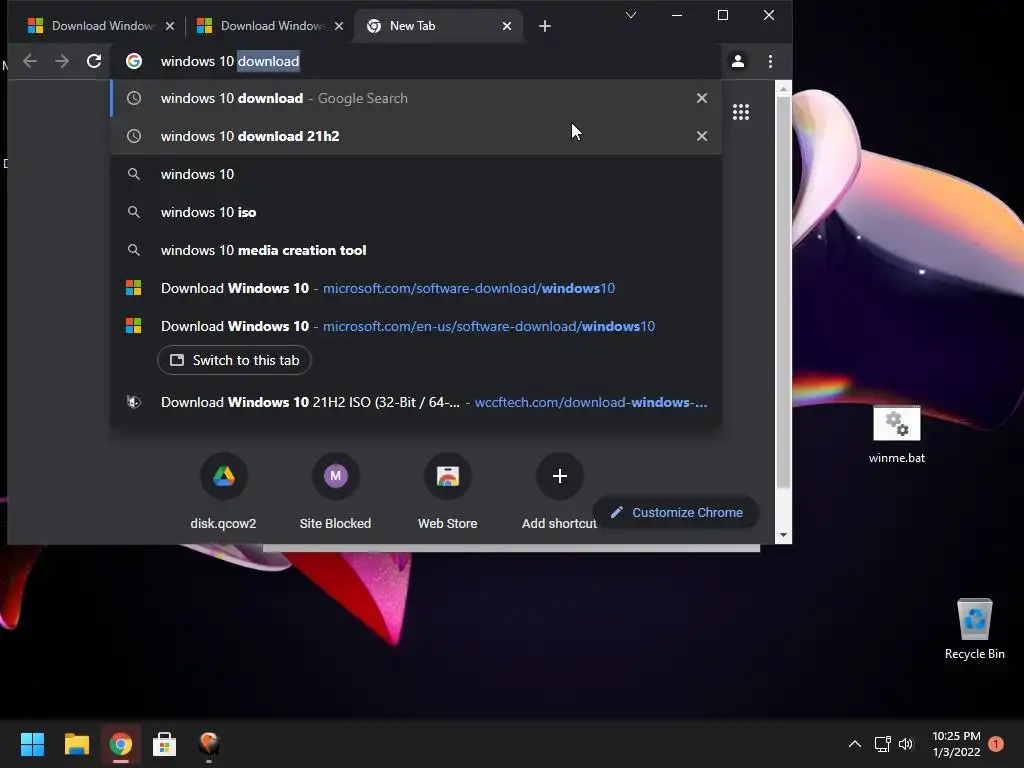The height and width of the screenshot is (768, 1024).
Task: Click the orange bird taskbar app icon
Action: point(209,744)
